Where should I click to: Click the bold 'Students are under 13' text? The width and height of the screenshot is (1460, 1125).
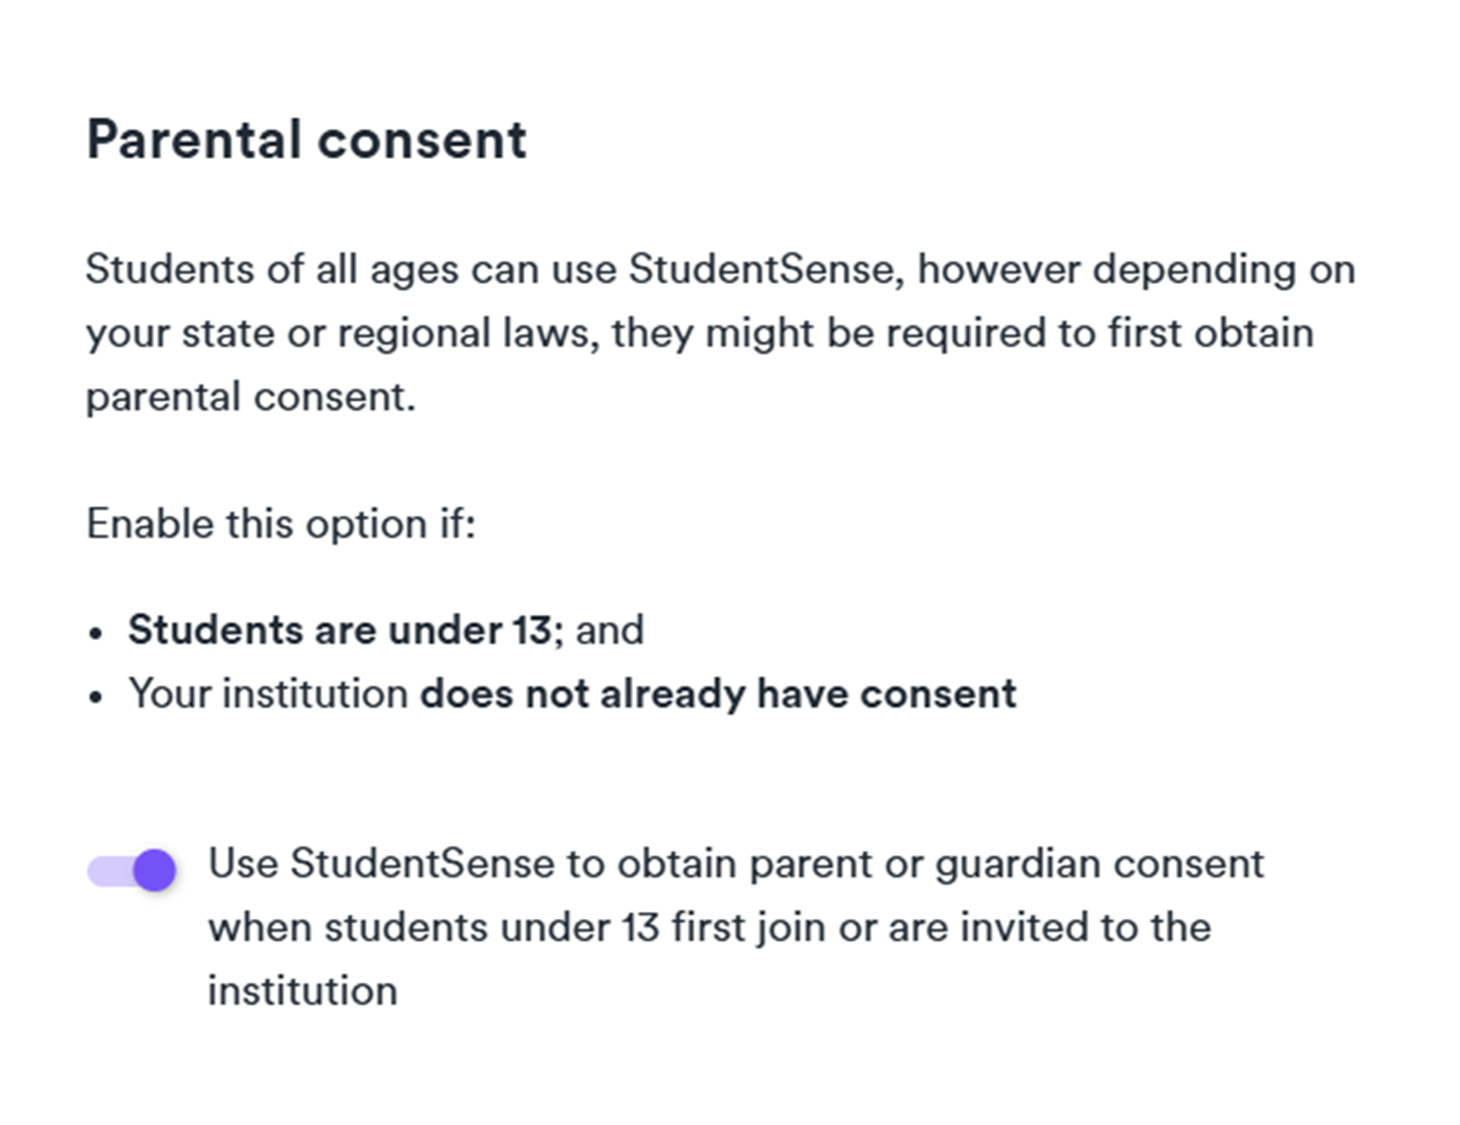tap(340, 630)
